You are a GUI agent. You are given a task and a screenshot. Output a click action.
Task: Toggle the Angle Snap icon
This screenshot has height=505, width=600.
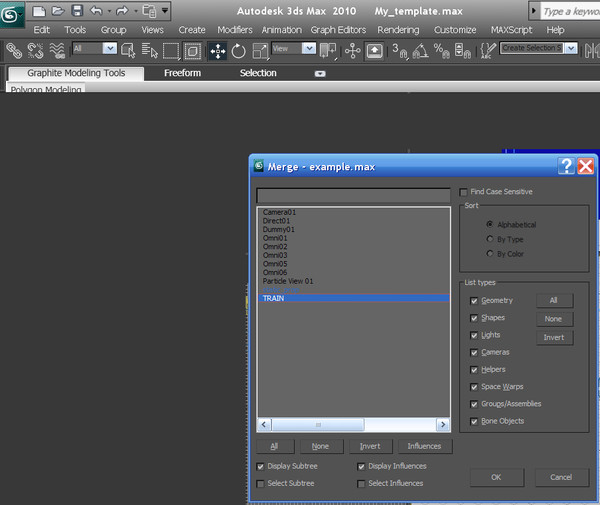tap(421, 51)
